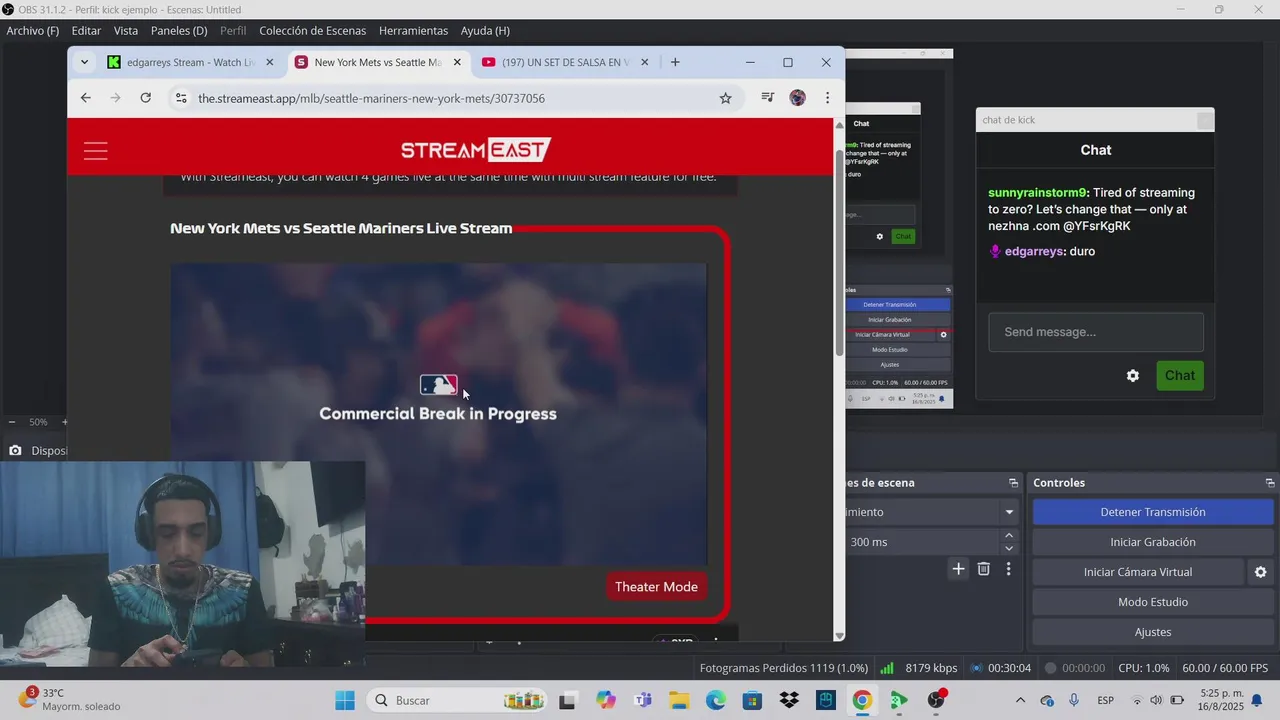Undock the scene transitions panel
This screenshot has height=720, width=1280.
[x=1013, y=483]
